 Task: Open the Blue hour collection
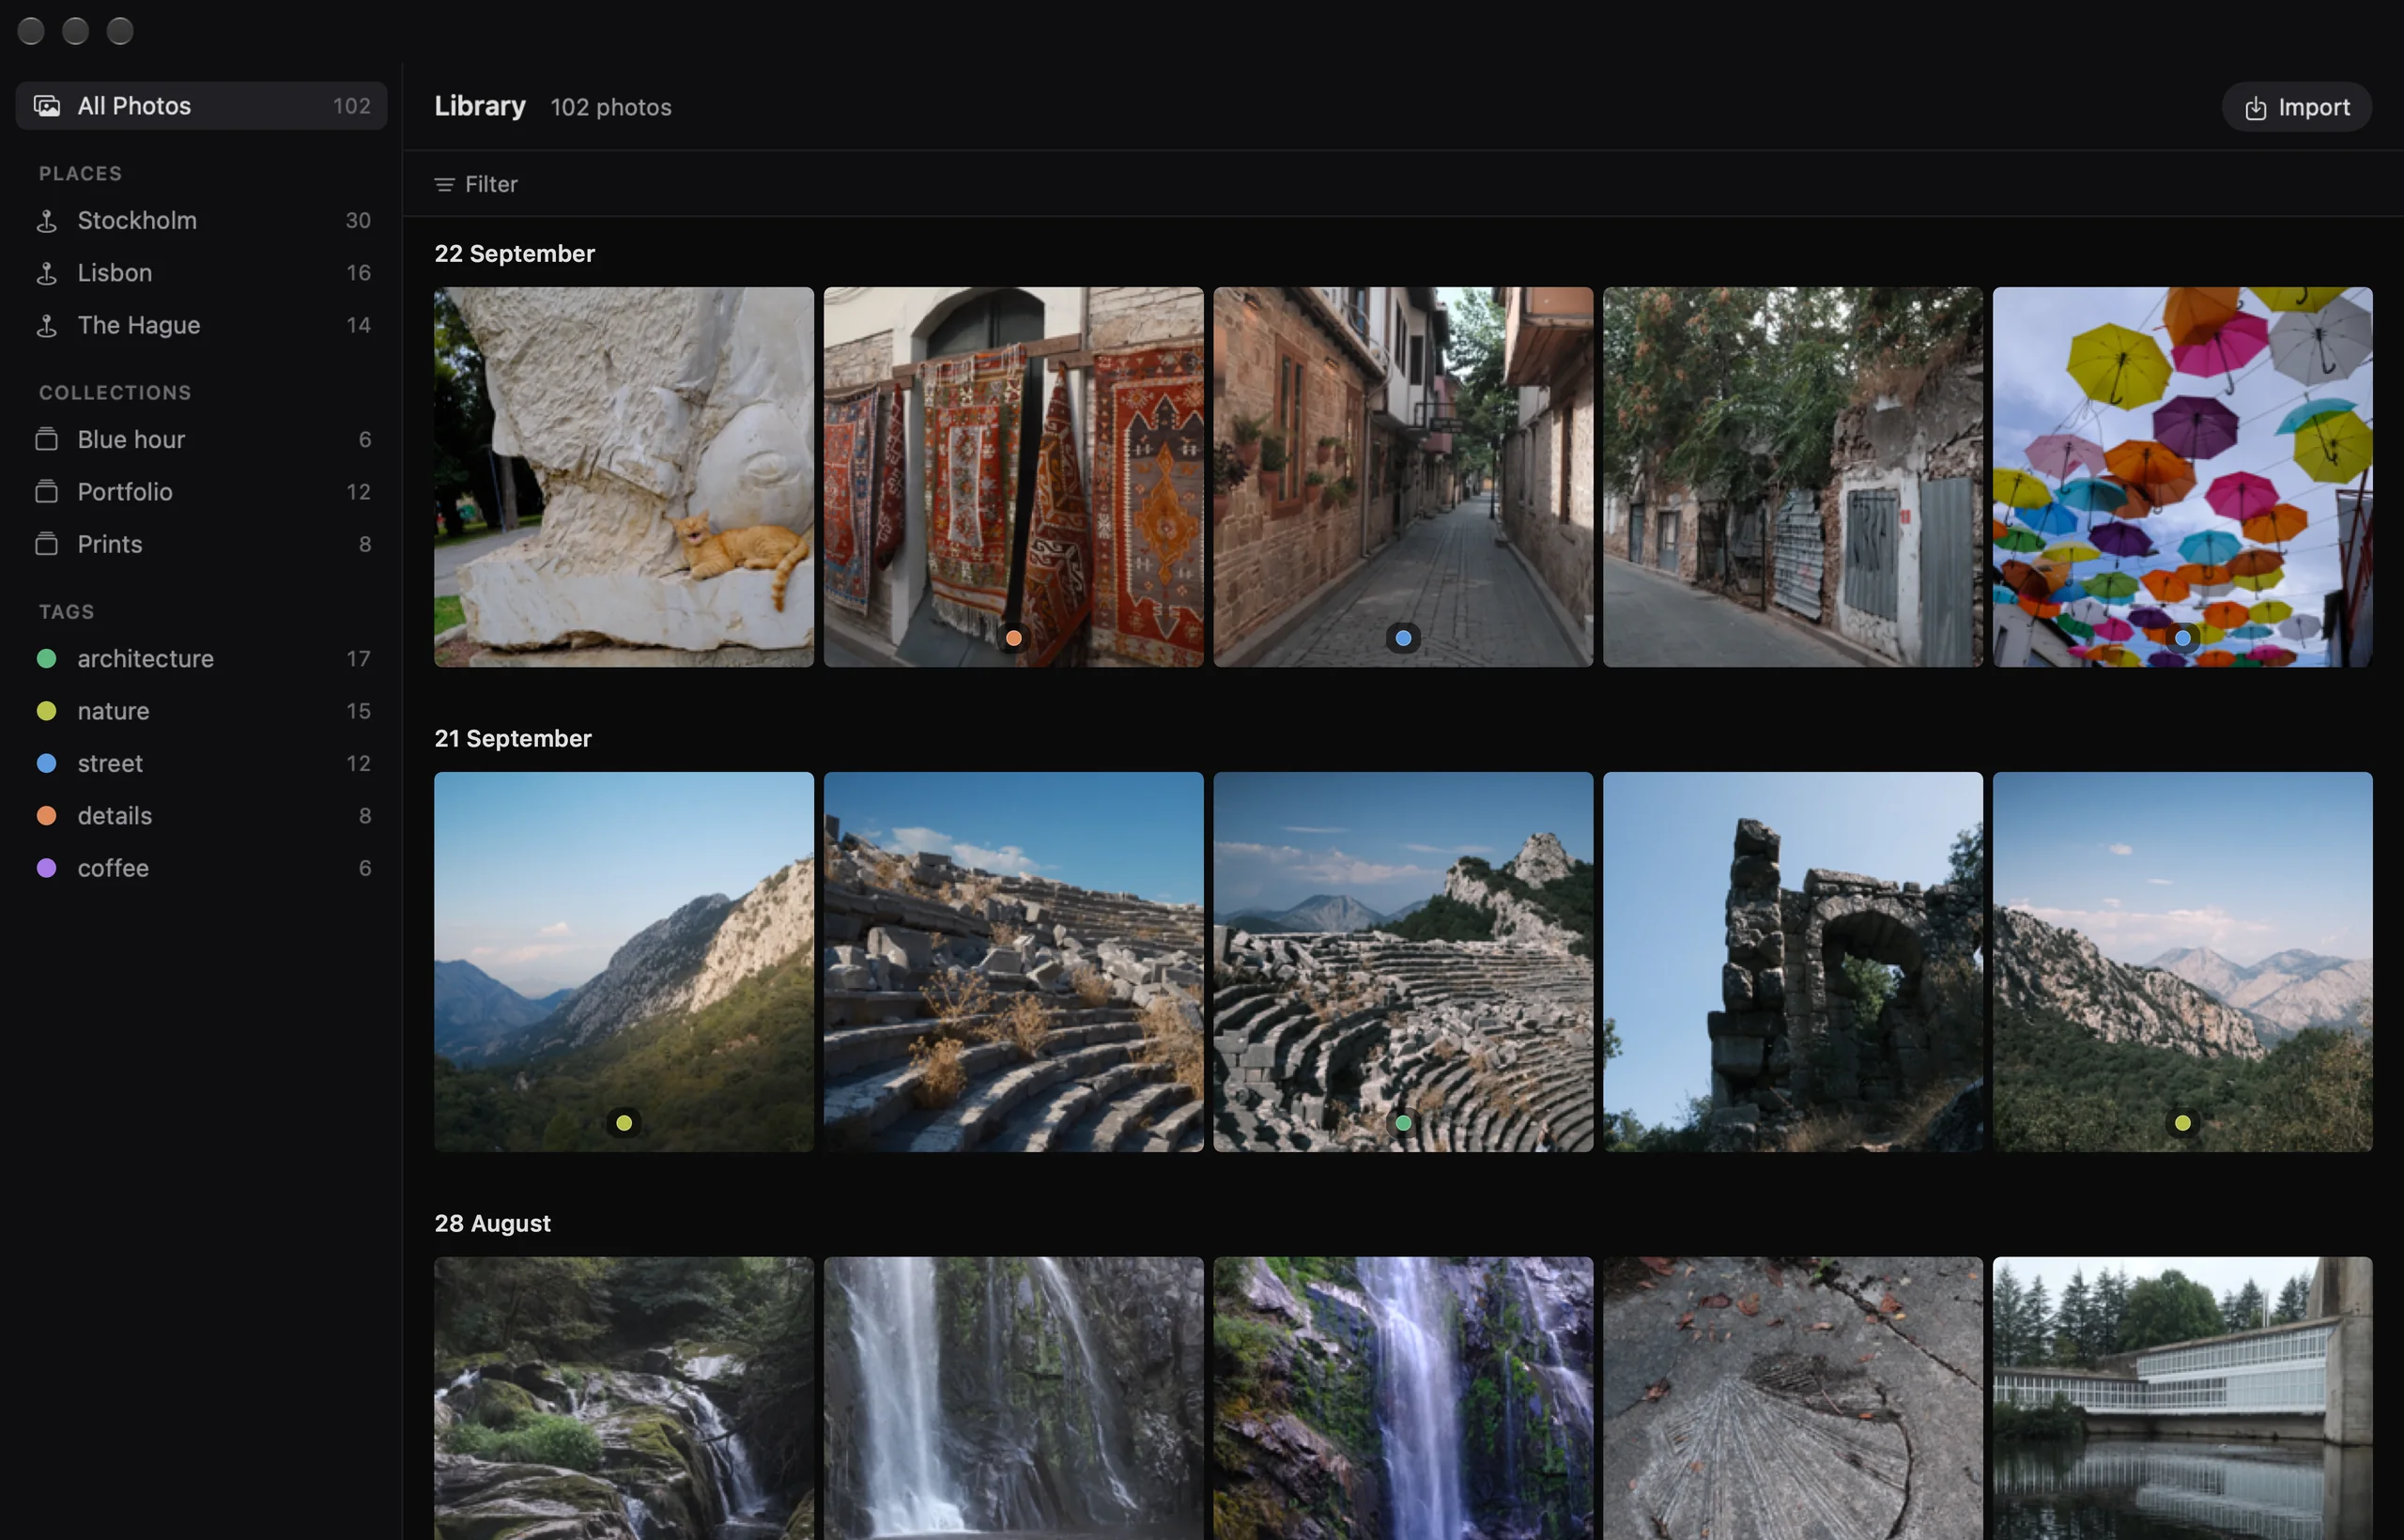click(201, 439)
